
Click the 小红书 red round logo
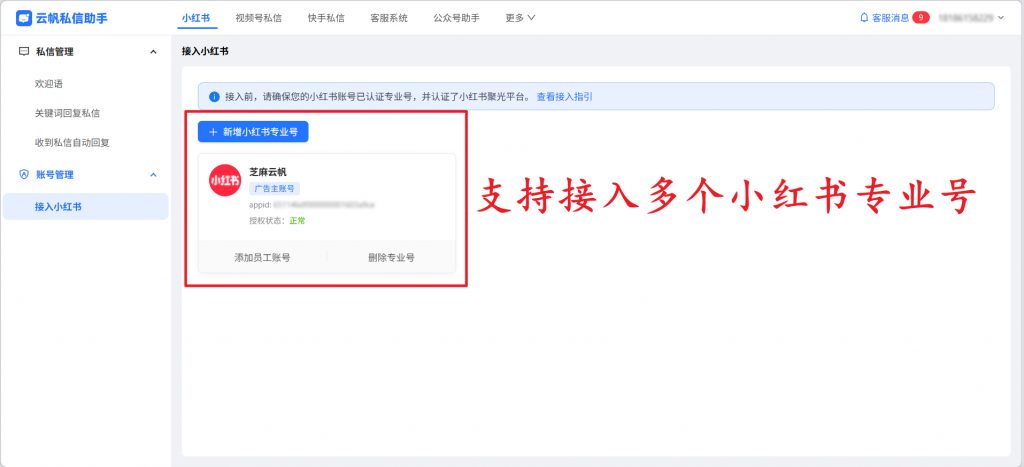click(x=225, y=180)
